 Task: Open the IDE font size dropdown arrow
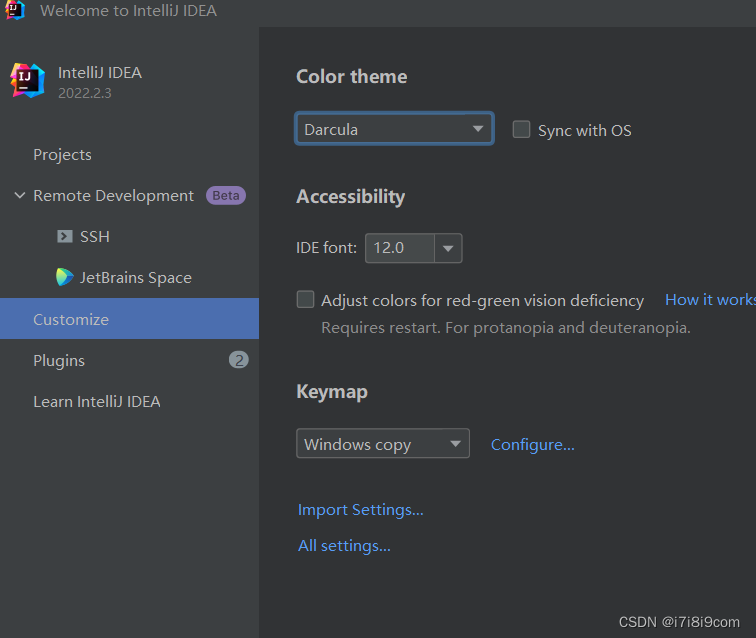pyautogui.click(x=448, y=248)
